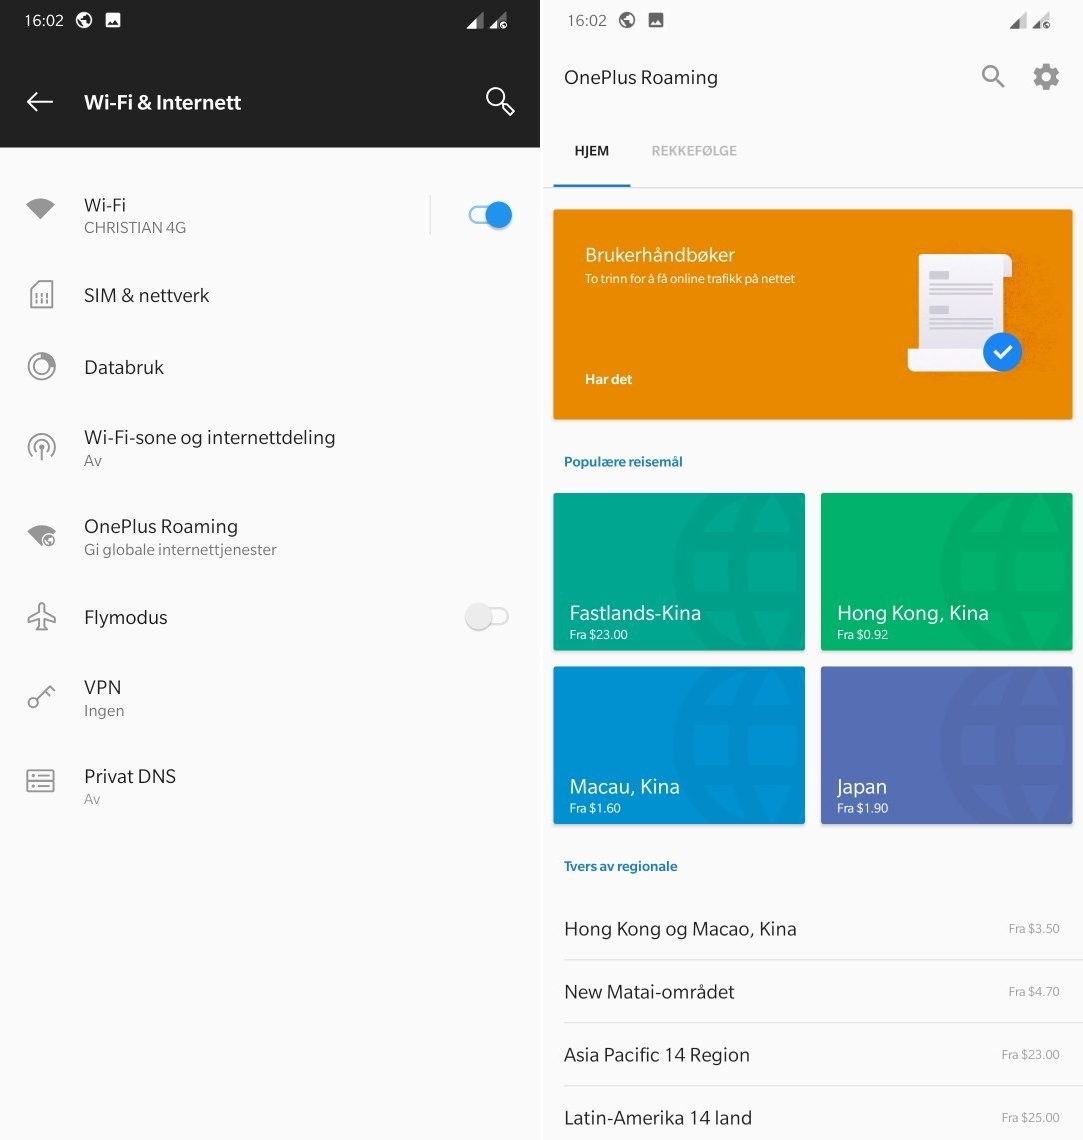This screenshot has width=1083, height=1140.
Task: Tap the hotspot icon for Wi-Fi-sone
Action: click(x=41, y=446)
